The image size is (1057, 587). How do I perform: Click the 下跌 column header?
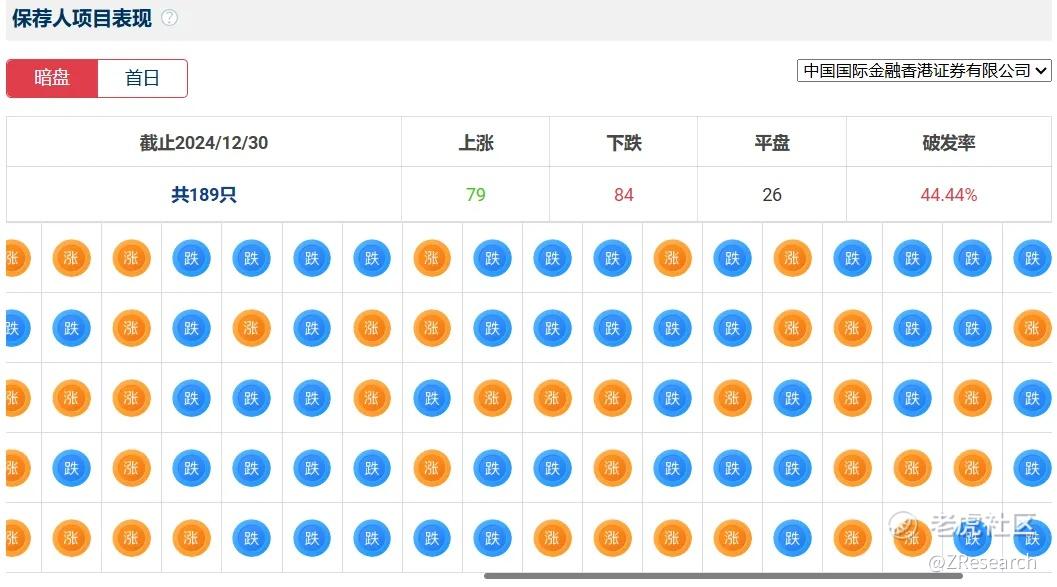coord(623,143)
